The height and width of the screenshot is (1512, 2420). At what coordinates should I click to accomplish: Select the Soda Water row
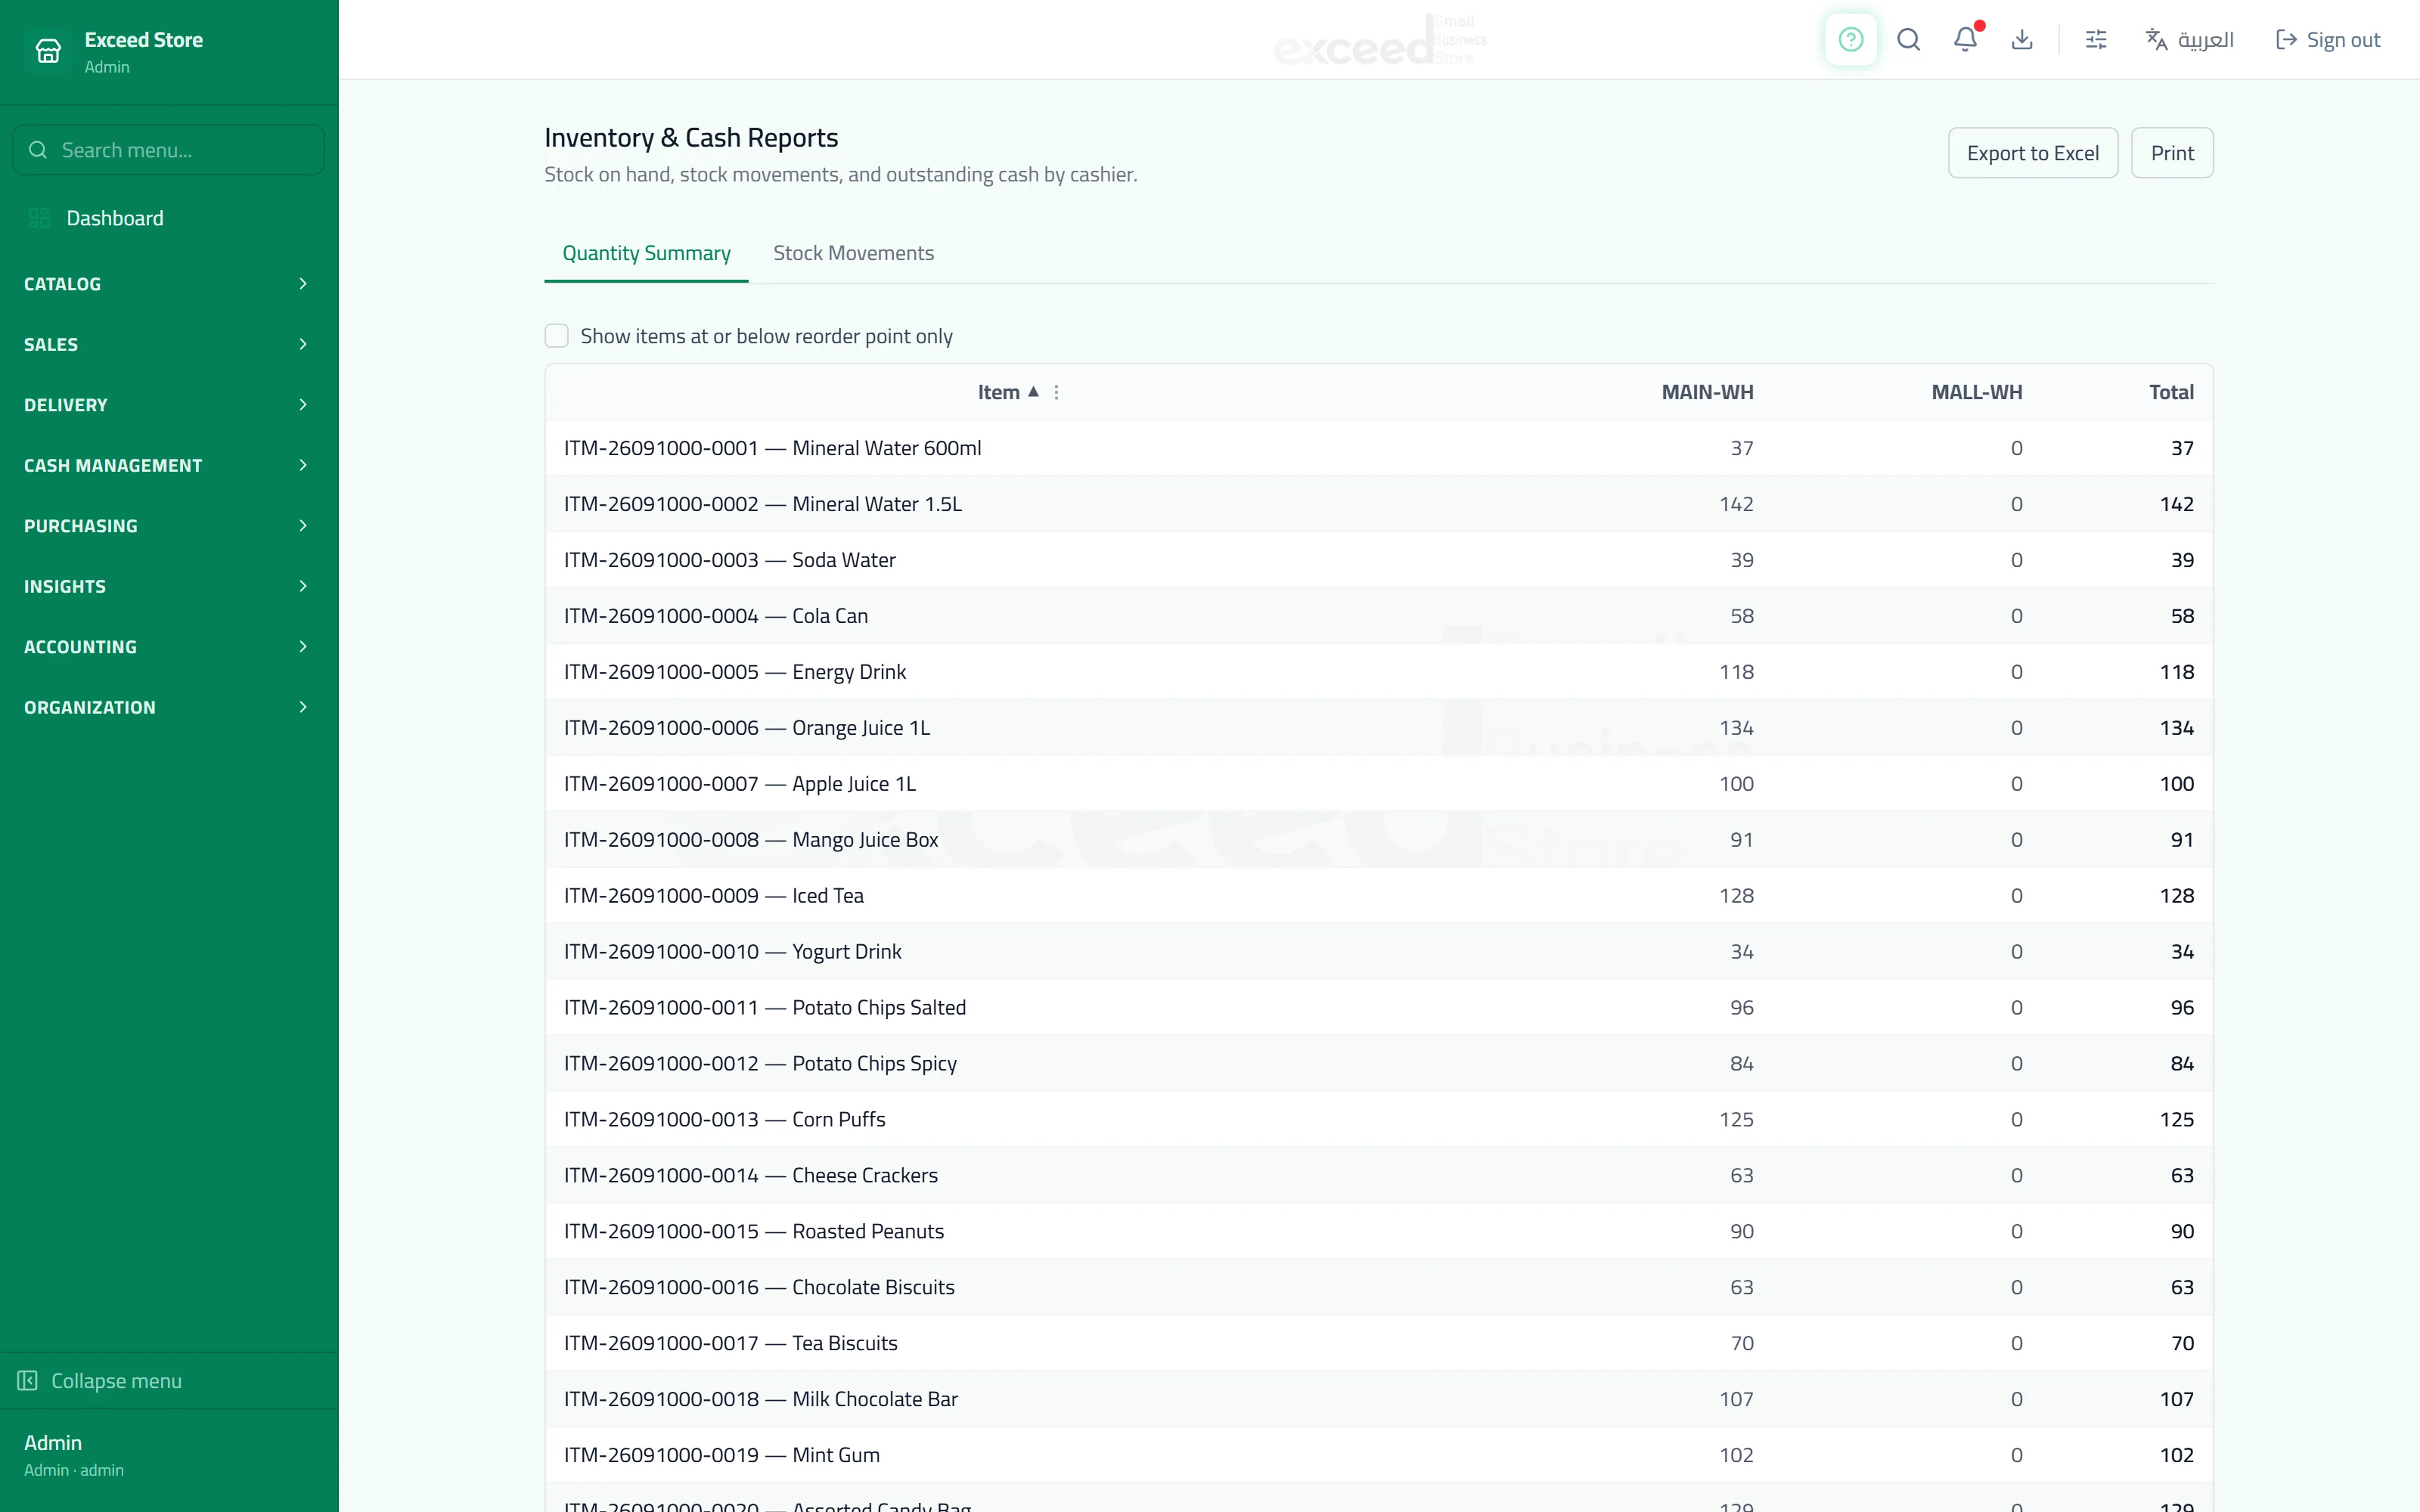(1379, 560)
